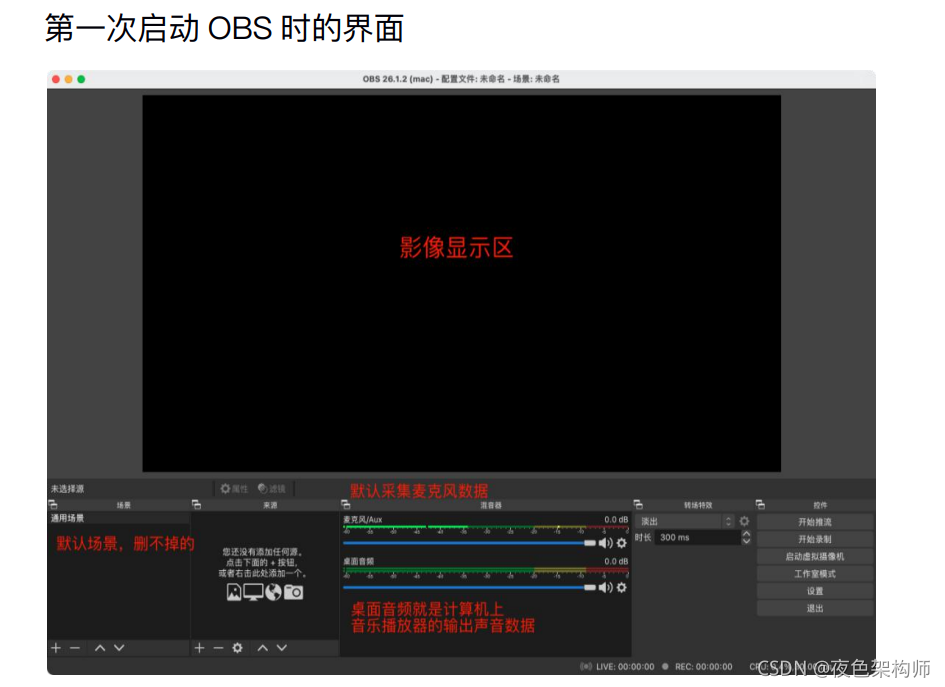
Task: Click the REC: 00:00:00 status entry
Action: click(697, 667)
